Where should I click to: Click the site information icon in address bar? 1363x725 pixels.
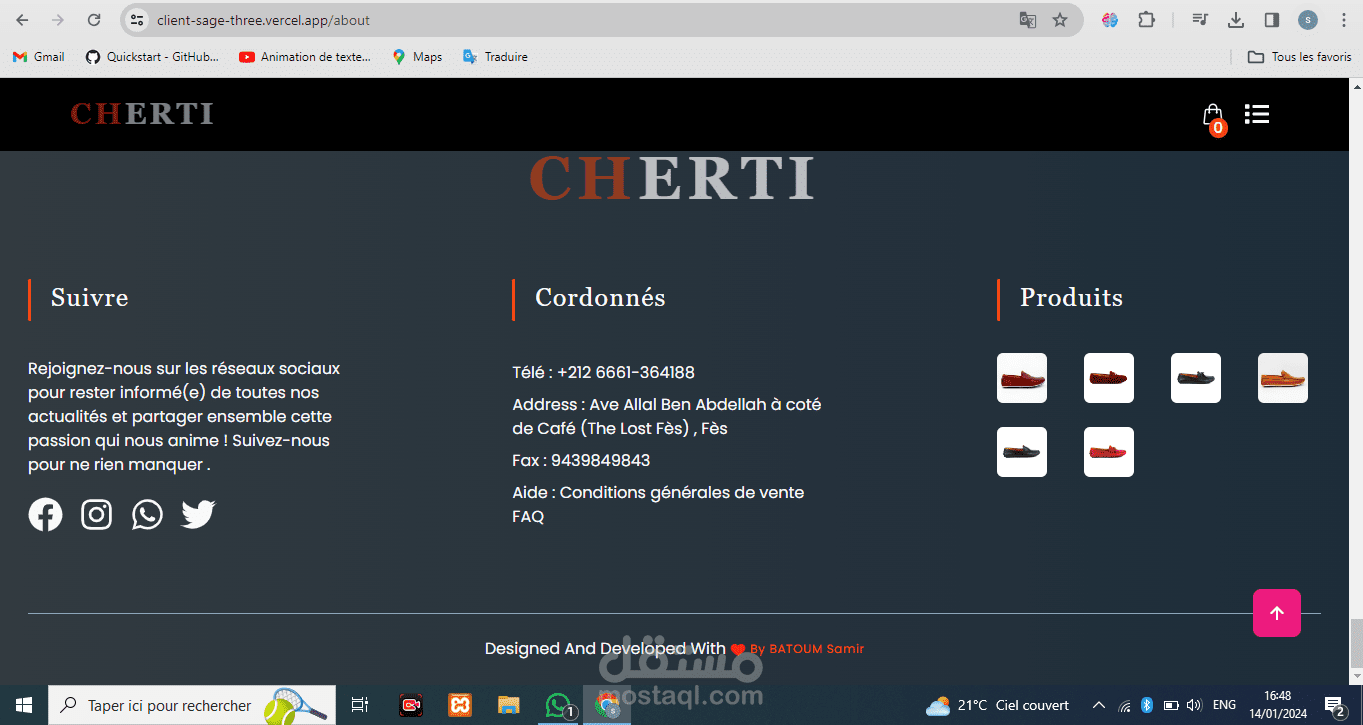pos(138,20)
